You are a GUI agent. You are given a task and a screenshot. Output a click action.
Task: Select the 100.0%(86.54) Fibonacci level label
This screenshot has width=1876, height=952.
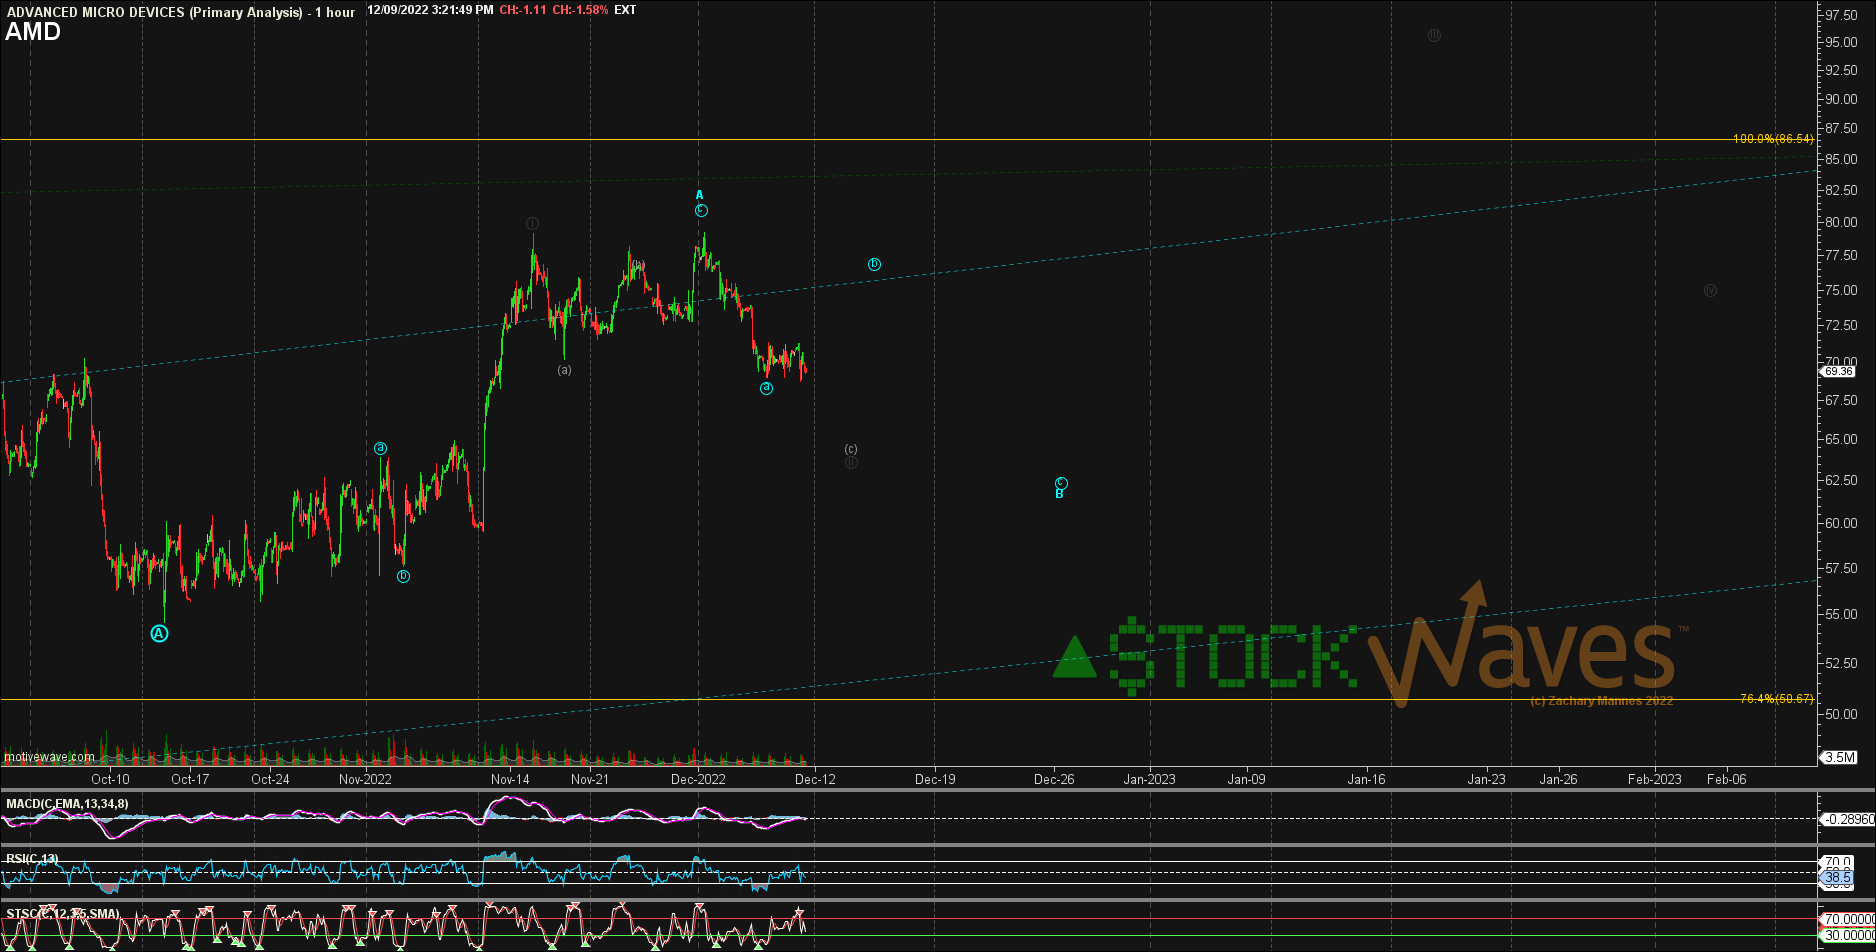[1773, 139]
